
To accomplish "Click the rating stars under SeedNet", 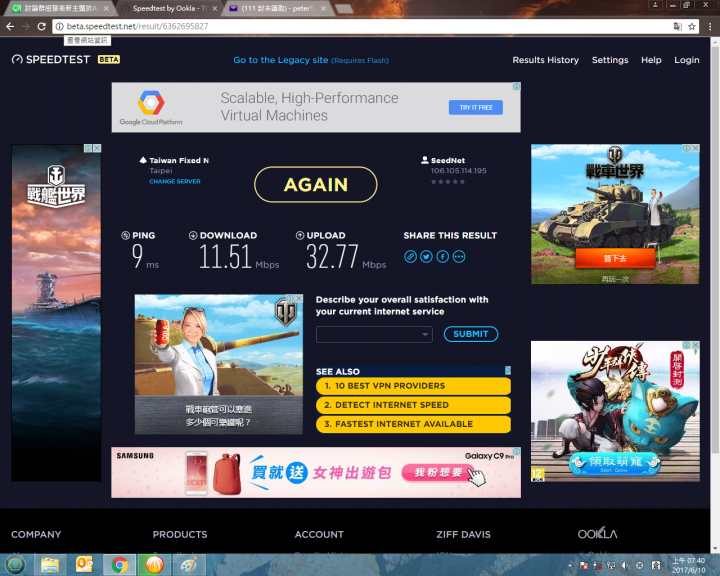I will pyautogui.click(x=448, y=181).
